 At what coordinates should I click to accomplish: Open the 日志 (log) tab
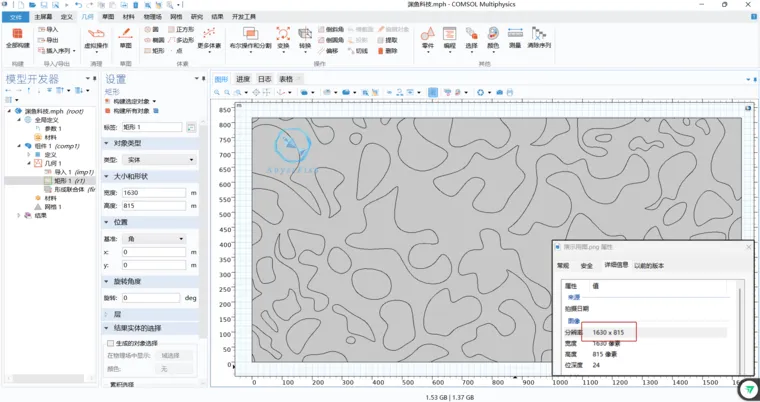pyautogui.click(x=264, y=79)
